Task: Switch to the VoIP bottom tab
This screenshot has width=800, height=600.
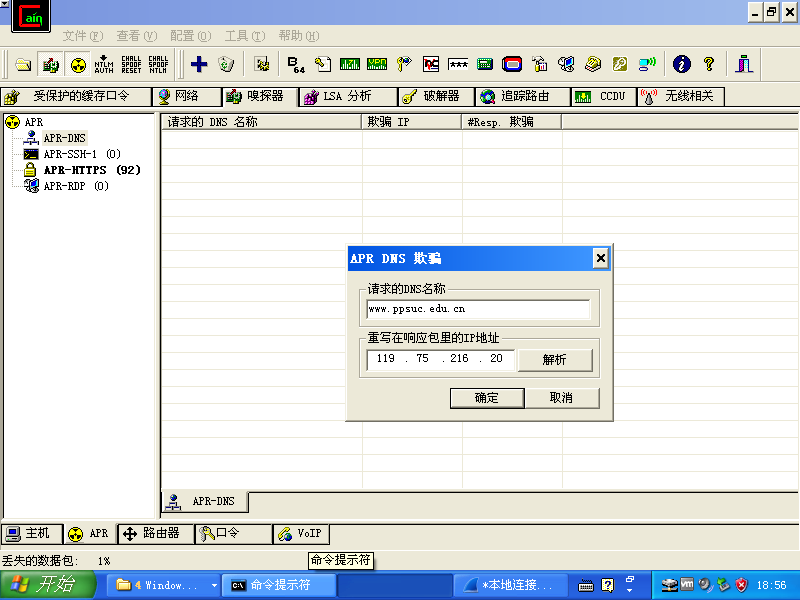Action: (x=301, y=534)
